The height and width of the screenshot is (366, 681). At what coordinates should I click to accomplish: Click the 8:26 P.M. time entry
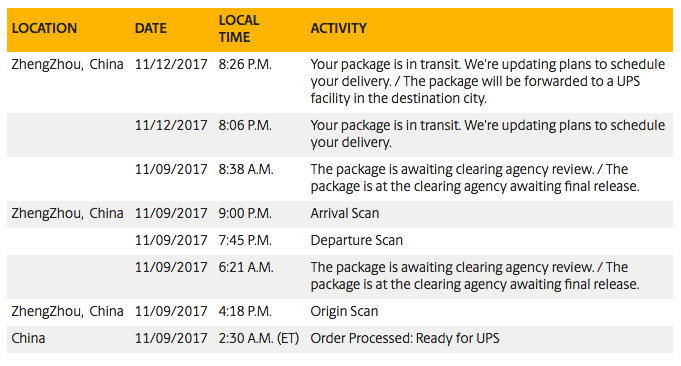coord(245,64)
